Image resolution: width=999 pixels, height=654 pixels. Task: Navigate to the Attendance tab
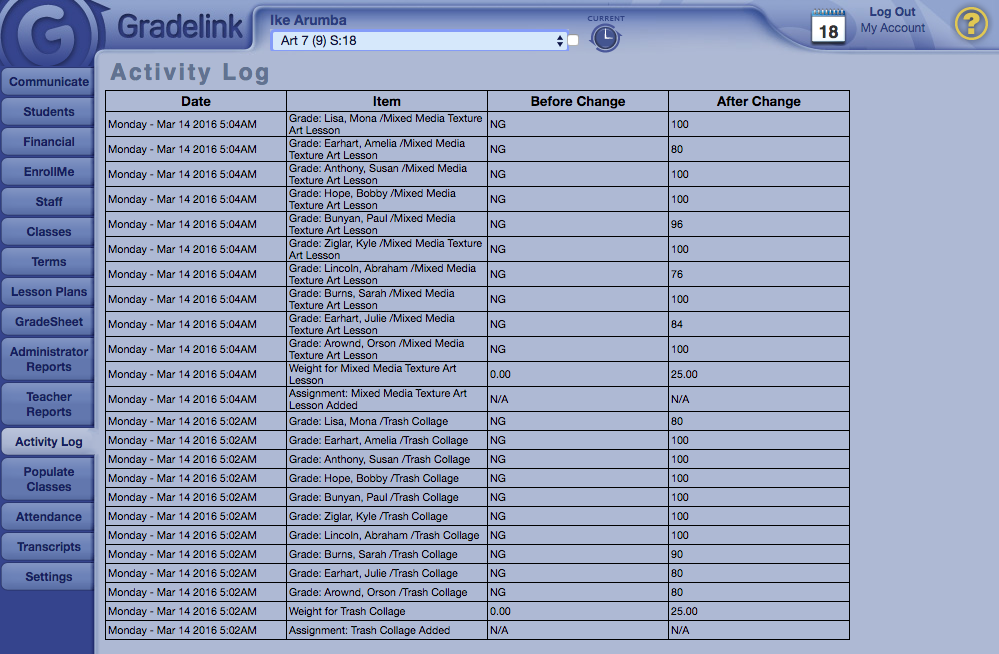49,517
